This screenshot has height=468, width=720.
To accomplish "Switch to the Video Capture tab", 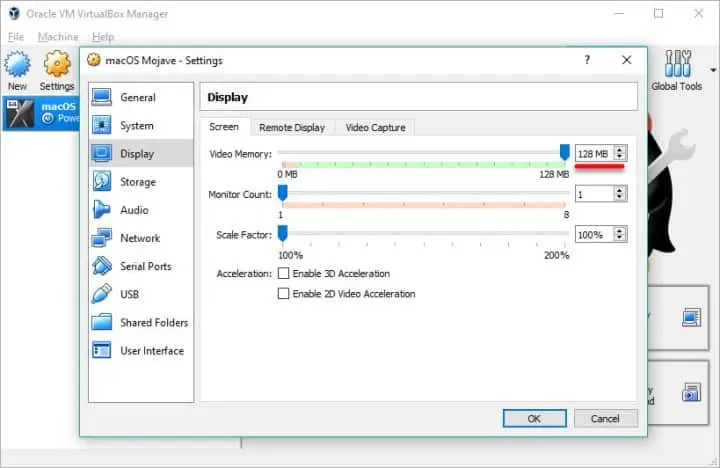I will (375, 128).
